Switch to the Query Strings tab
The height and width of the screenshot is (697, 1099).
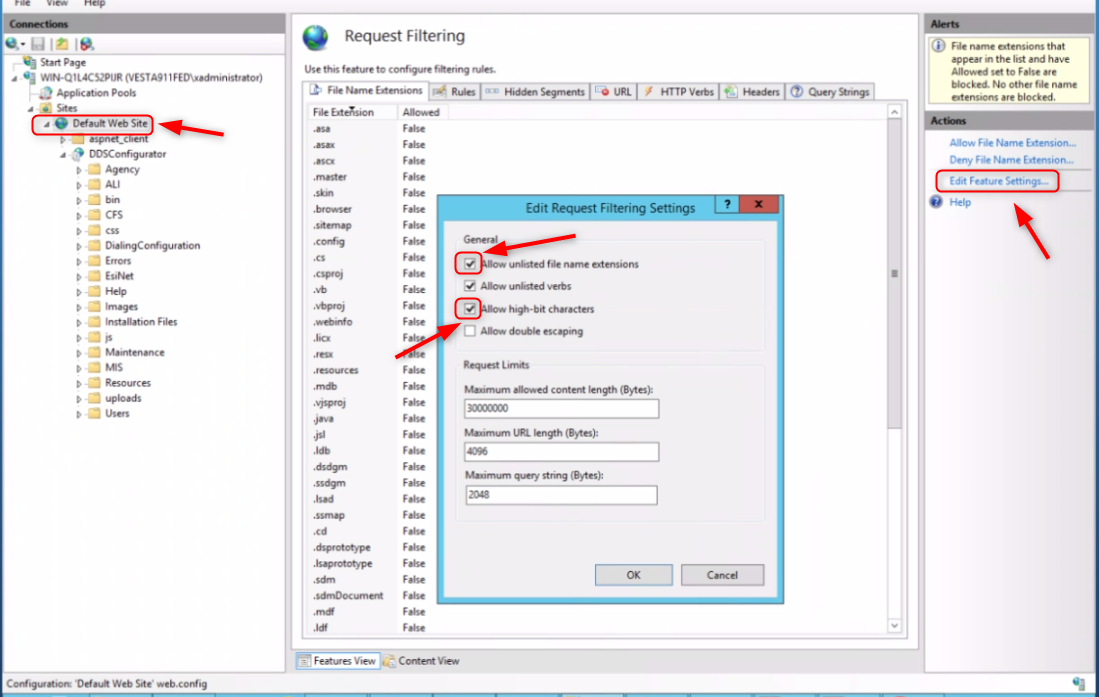(x=830, y=92)
